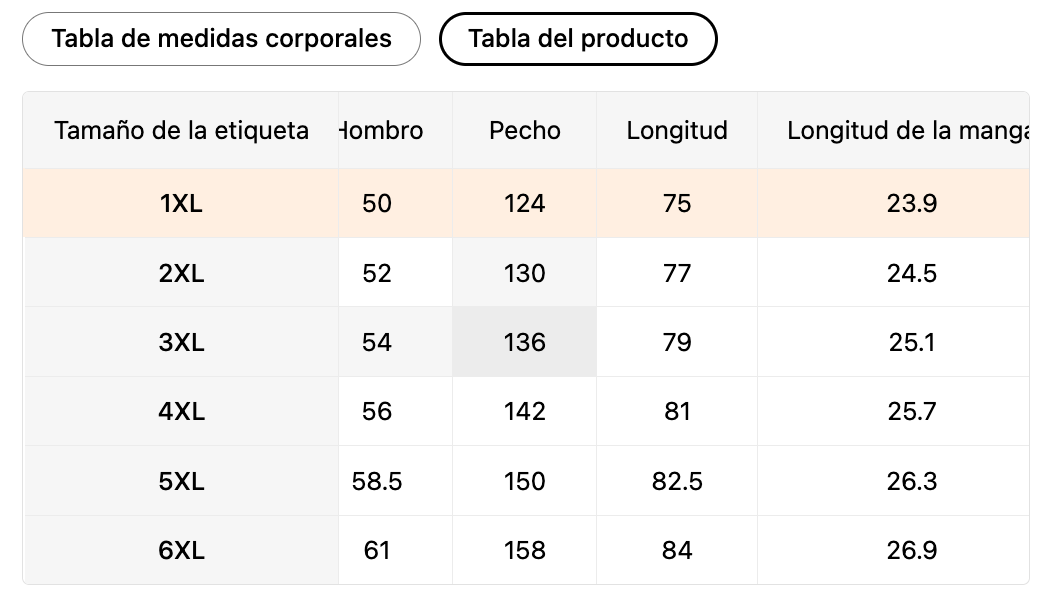
Task: Click the 130 chest value for 2XL
Action: tap(525, 273)
